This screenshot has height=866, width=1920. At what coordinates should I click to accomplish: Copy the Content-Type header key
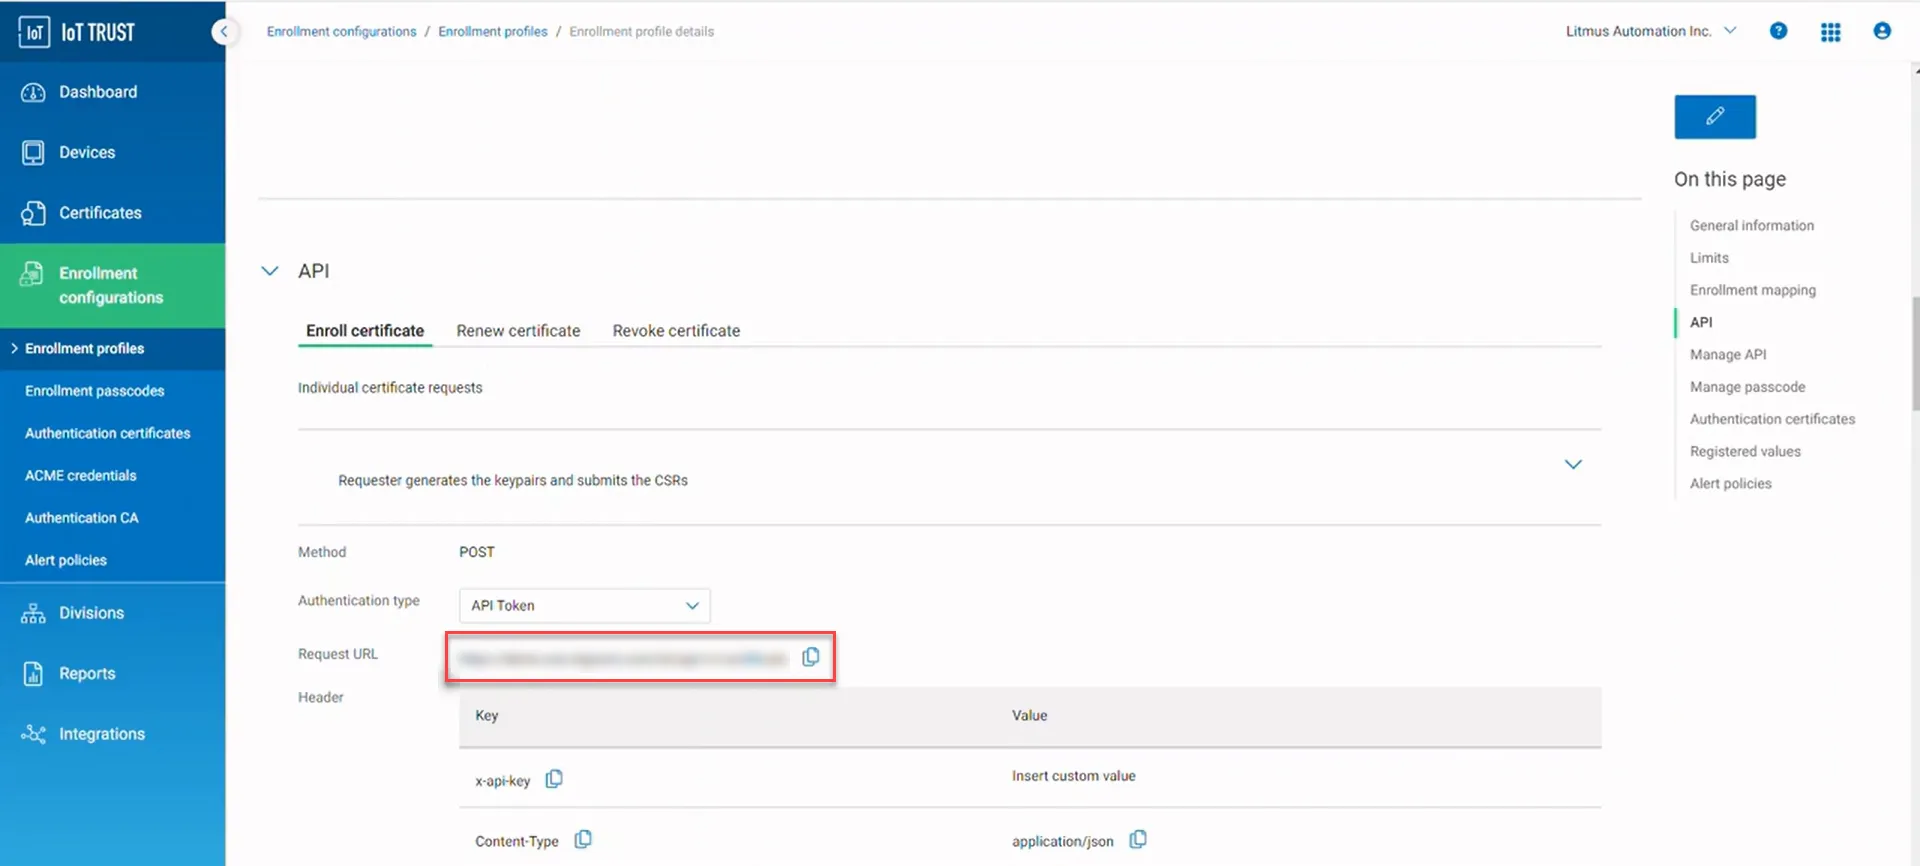point(583,840)
